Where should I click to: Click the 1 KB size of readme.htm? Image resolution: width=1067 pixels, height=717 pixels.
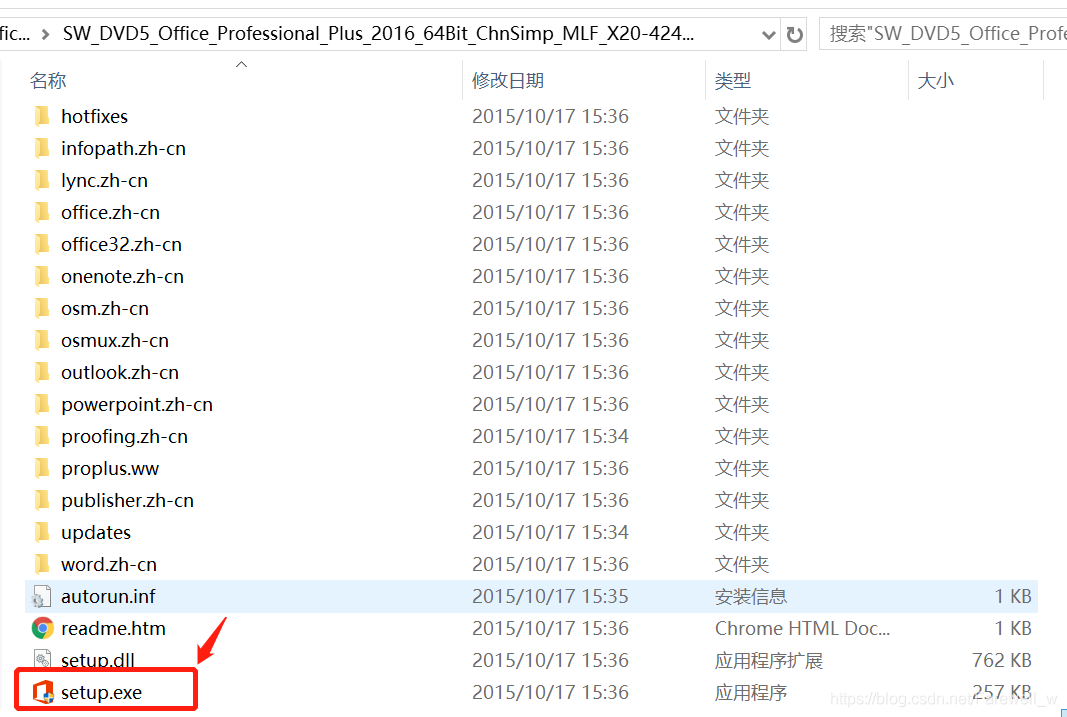[x=1013, y=629]
